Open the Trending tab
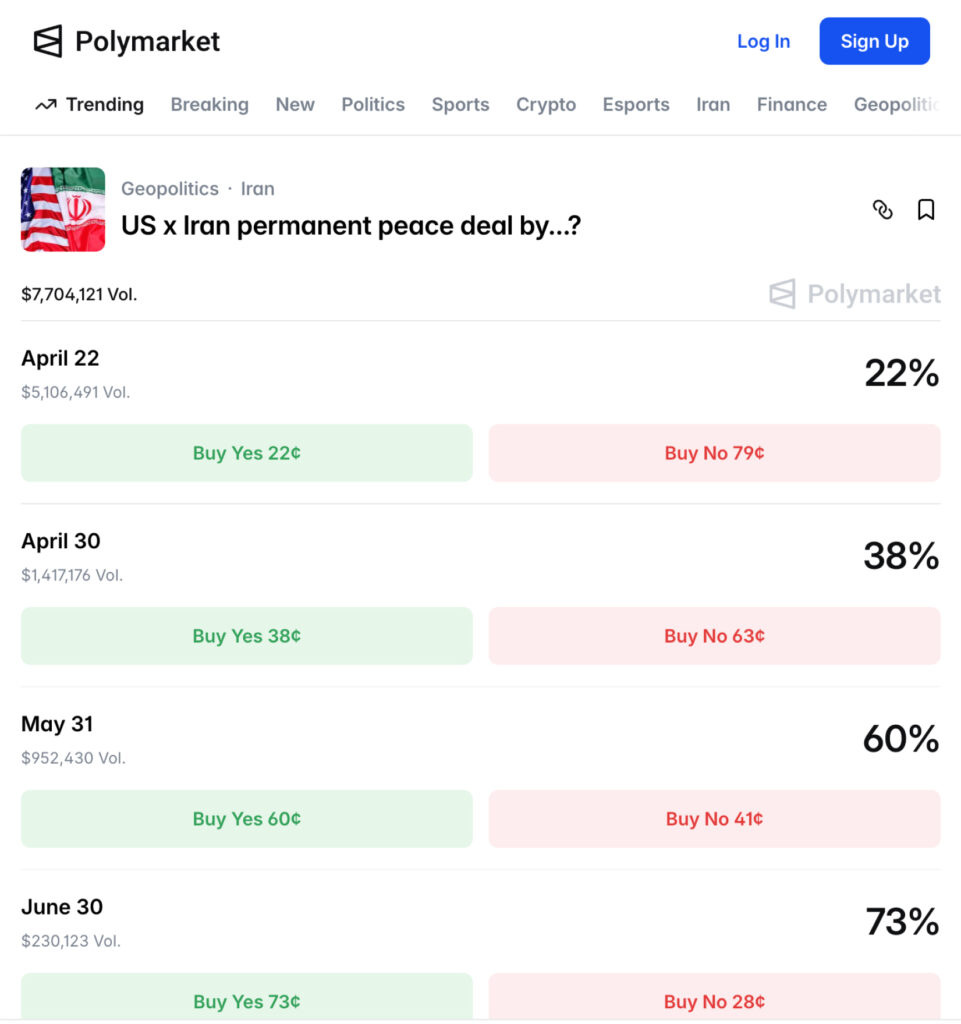Image resolution: width=961 pixels, height=1024 pixels. [90, 104]
